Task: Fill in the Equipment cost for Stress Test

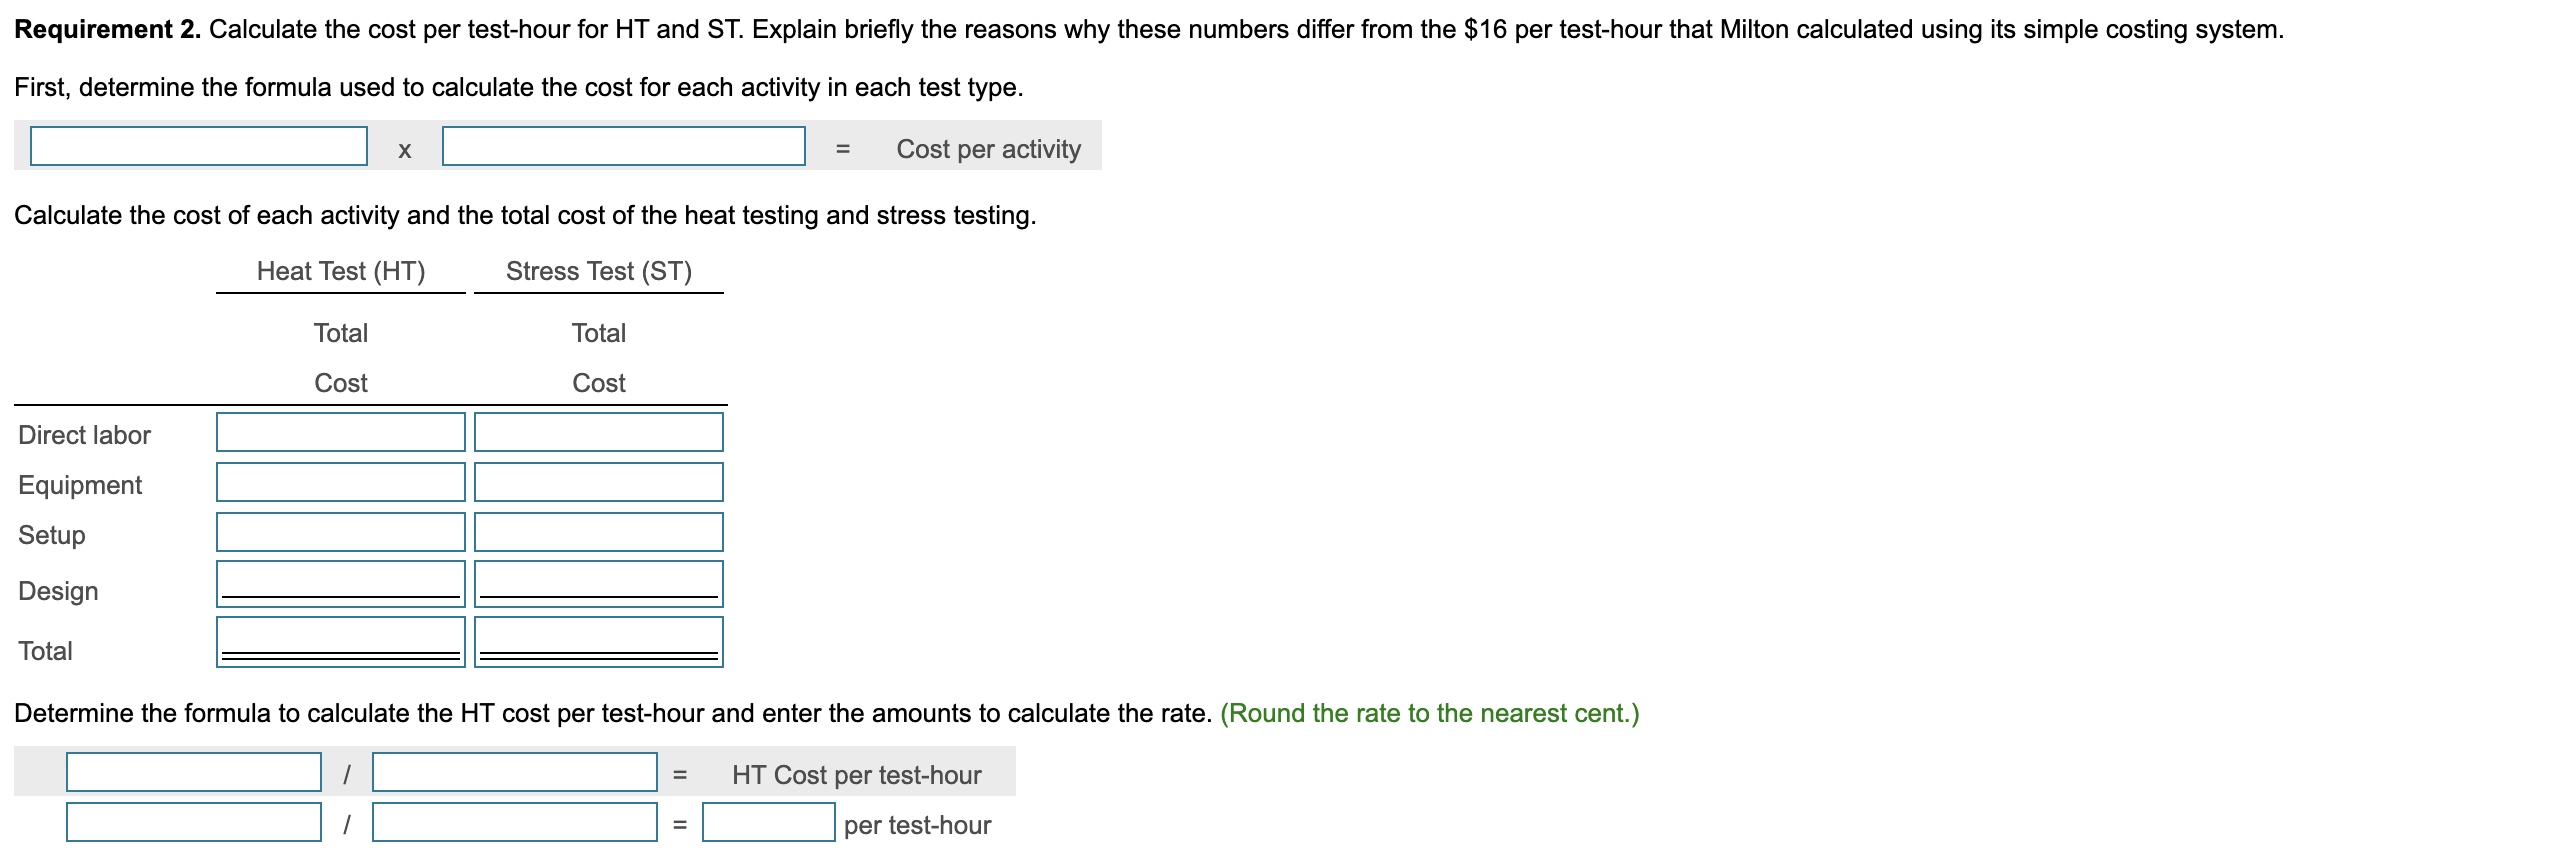Action: click(598, 482)
